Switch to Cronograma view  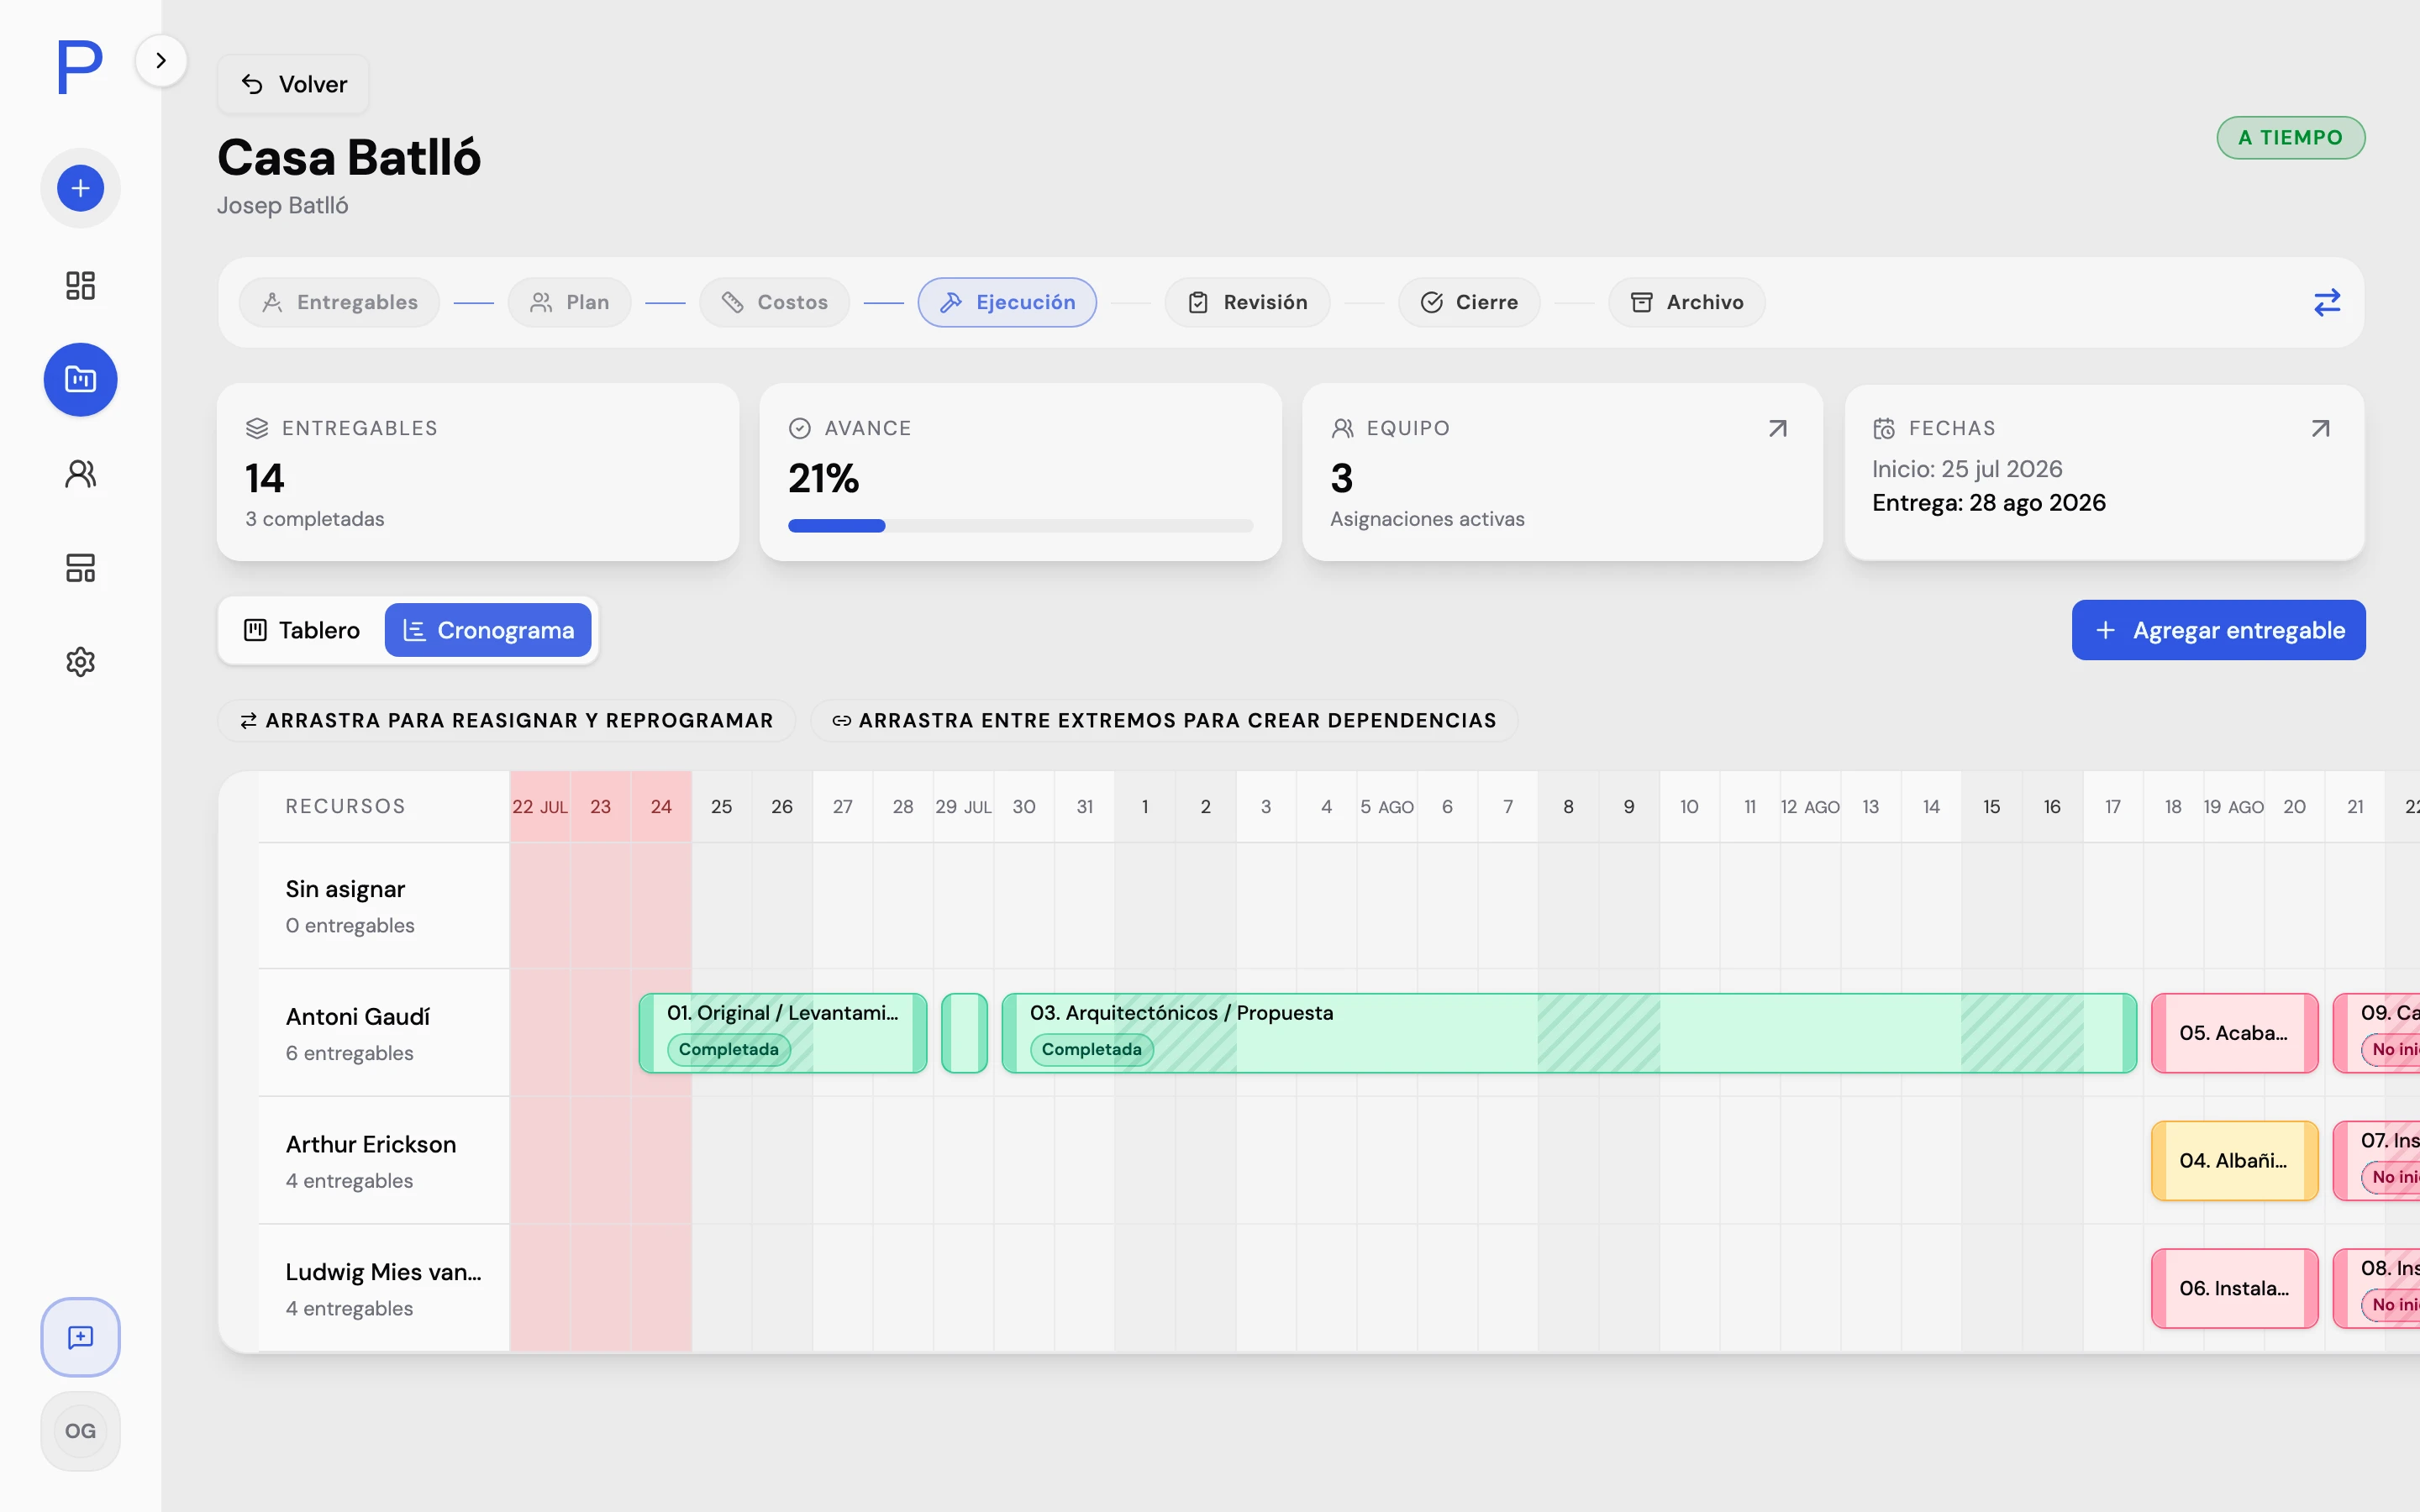488,630
